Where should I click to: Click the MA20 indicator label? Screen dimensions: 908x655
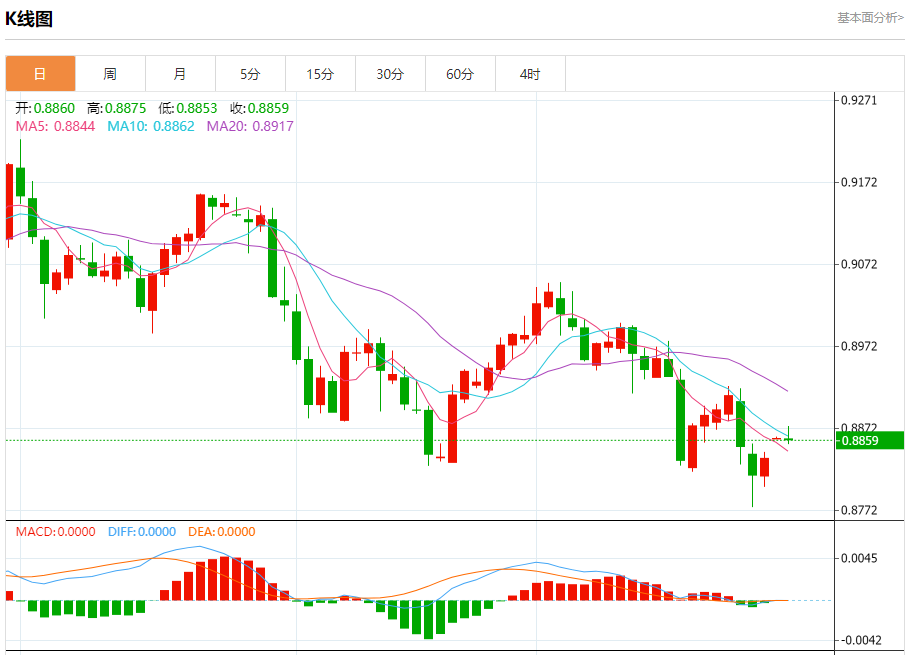click(250, 126)
